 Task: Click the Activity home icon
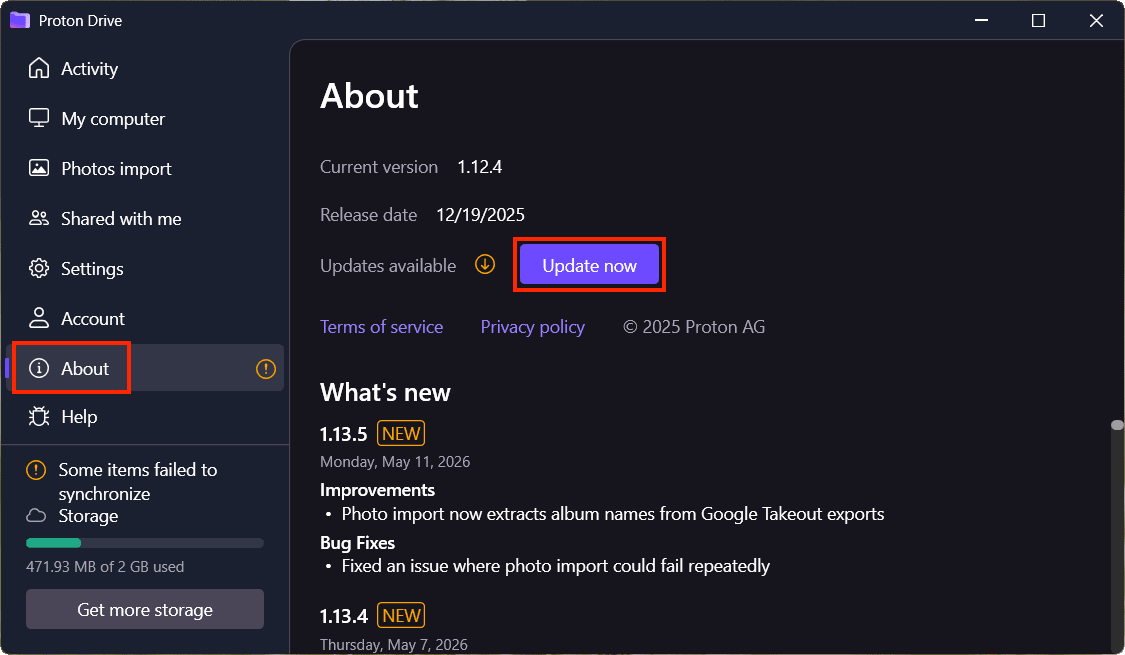(39, 68)
